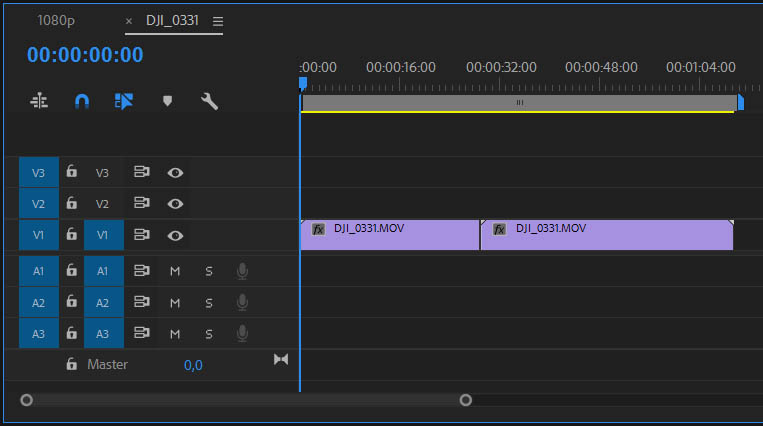Screen dimensions: 763x426
Task: Close the DJI_0331 sequence tab
Action: (x=128, y=21)
